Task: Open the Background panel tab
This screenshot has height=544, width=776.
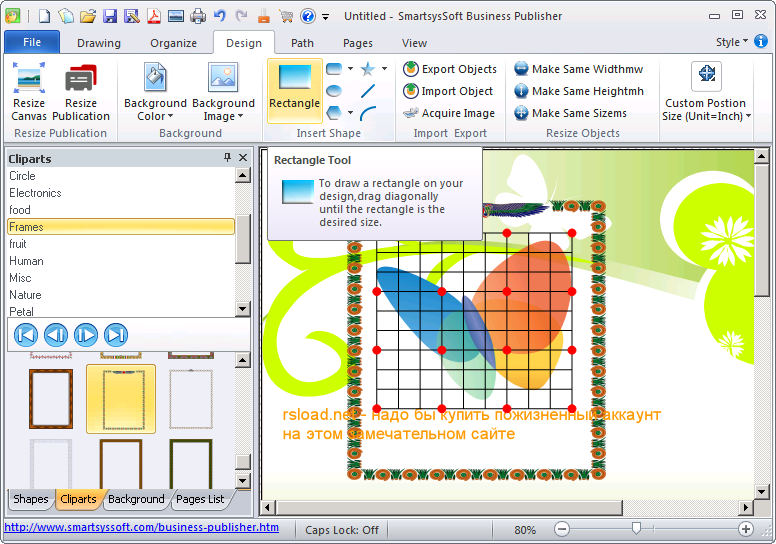Action: [136, 499]
